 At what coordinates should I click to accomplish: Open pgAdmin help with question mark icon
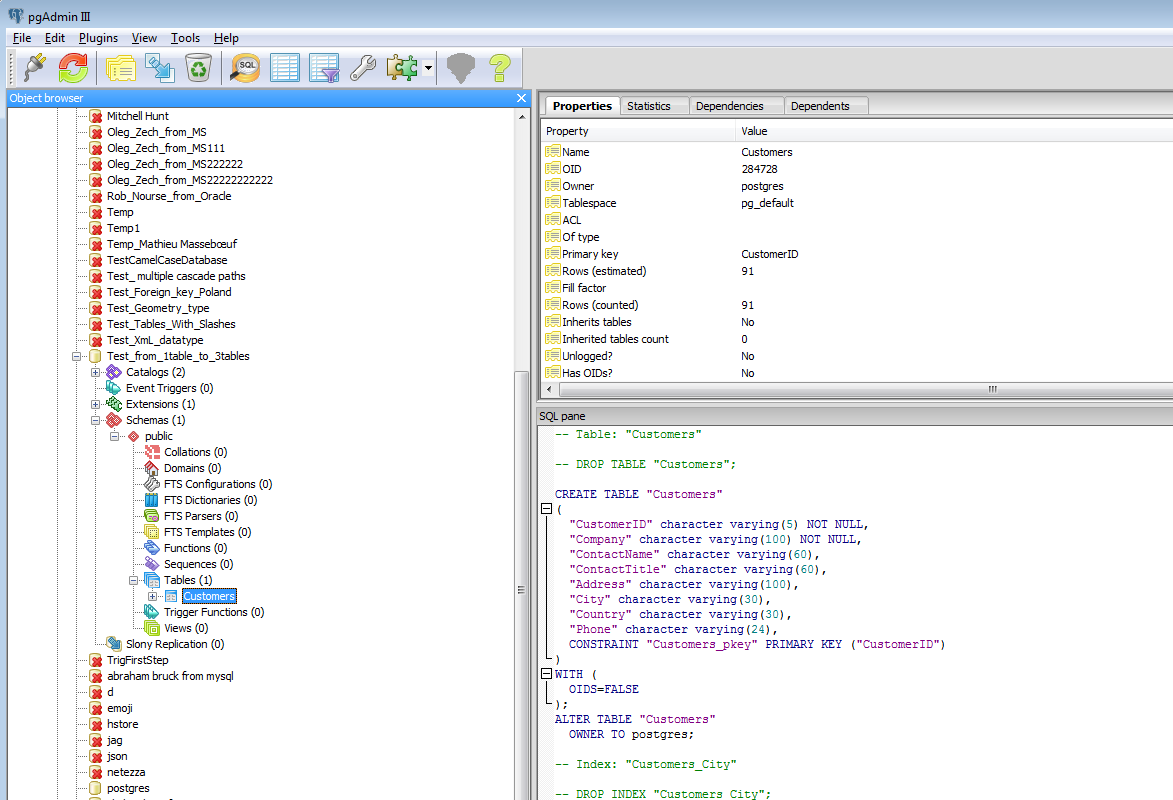tap(500, 68)
